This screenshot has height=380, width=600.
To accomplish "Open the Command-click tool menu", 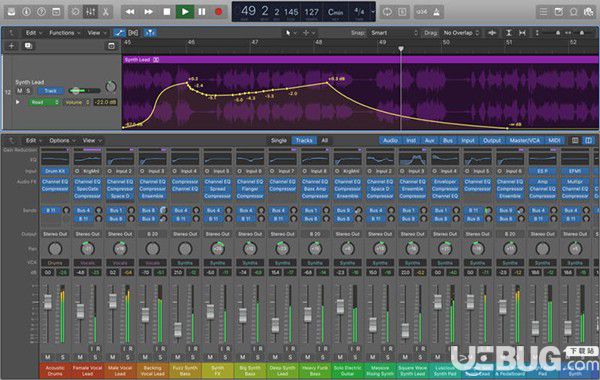I will (x=308, y=33).
